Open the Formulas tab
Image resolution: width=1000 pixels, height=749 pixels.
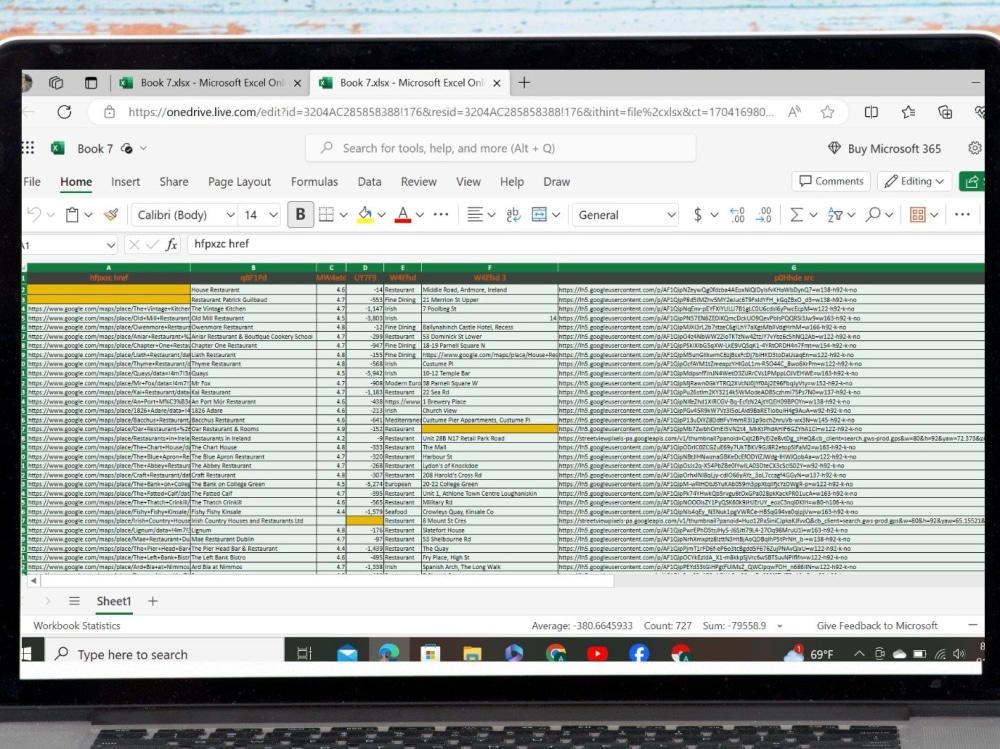pos(314,182)
